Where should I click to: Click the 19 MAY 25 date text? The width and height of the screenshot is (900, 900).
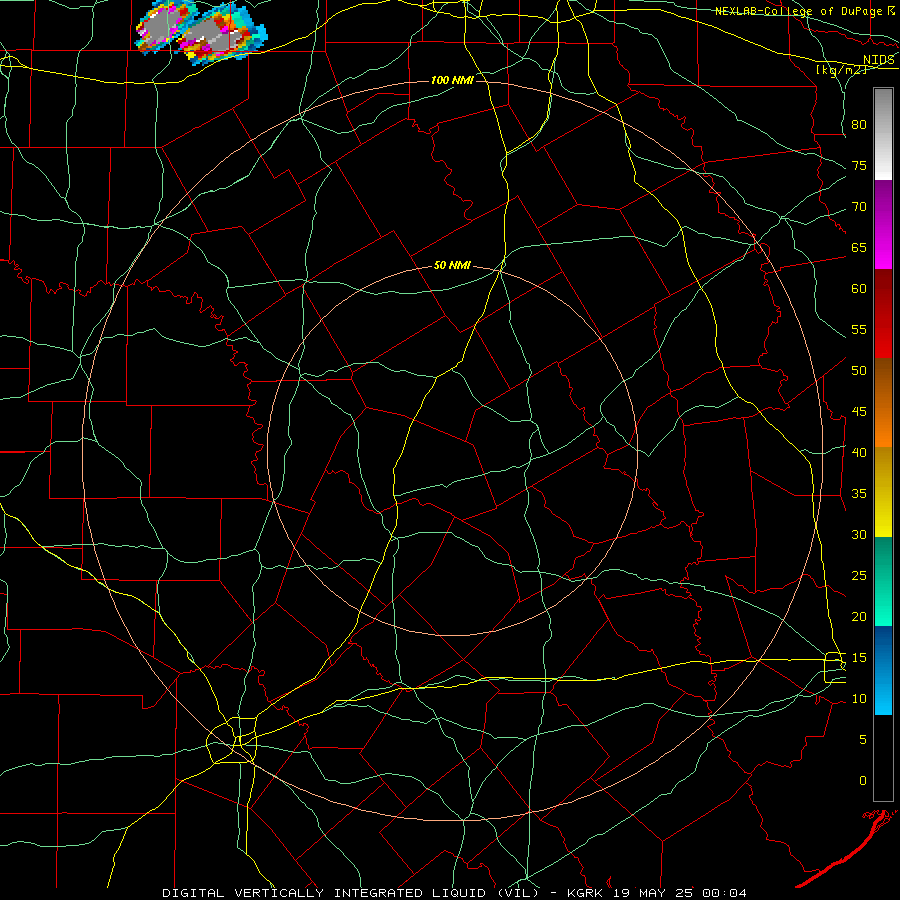(x=654, y=893)
